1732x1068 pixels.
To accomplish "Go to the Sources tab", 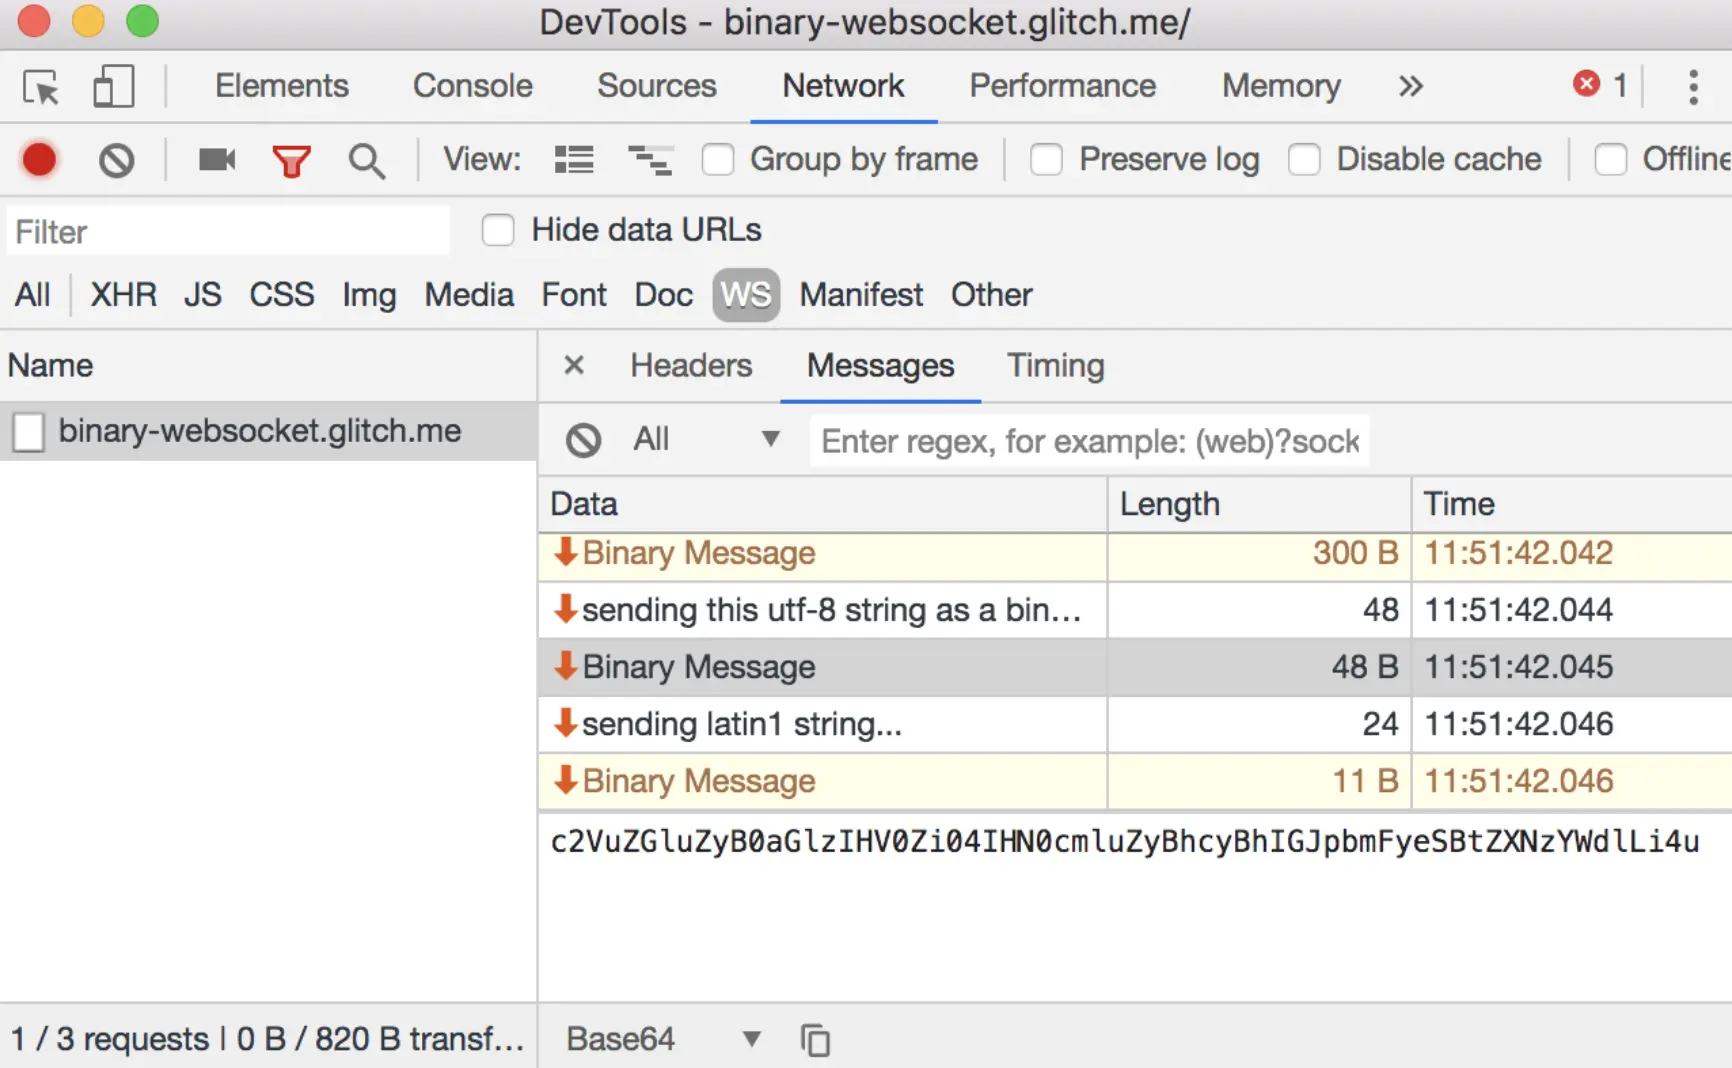I will 657,86.
